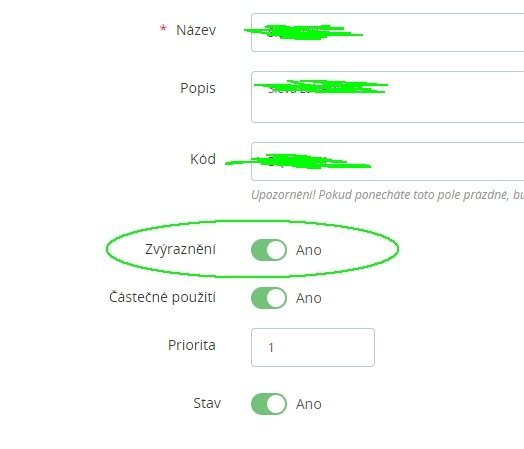Click the Priorita label
Image resolution: width=524 pixels, height=449 pixels.
pyautogui.click(x=192, y=345)
